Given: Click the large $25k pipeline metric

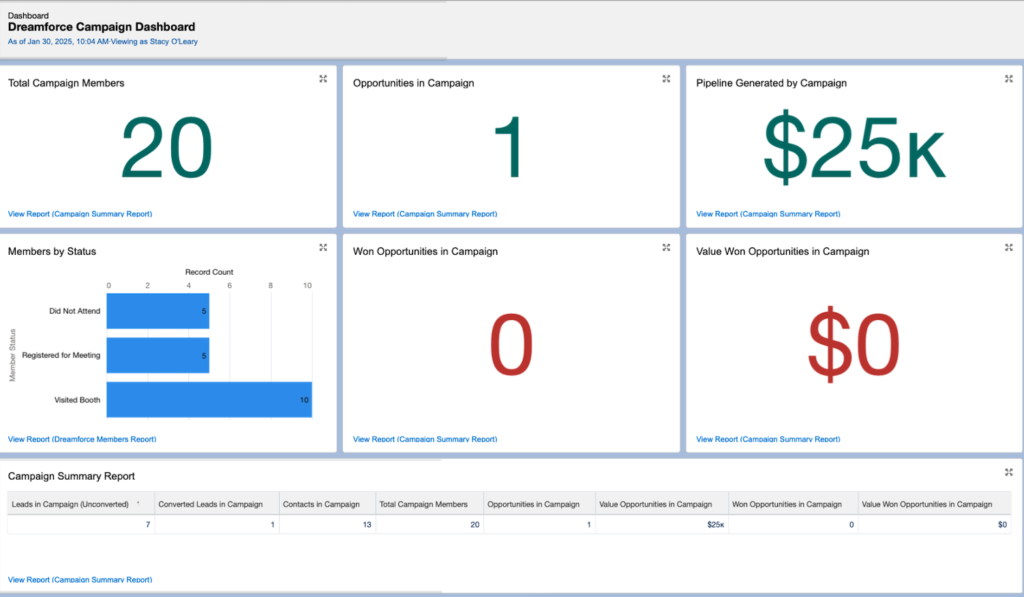Looking at the screenshot, I should pos(854,148).
